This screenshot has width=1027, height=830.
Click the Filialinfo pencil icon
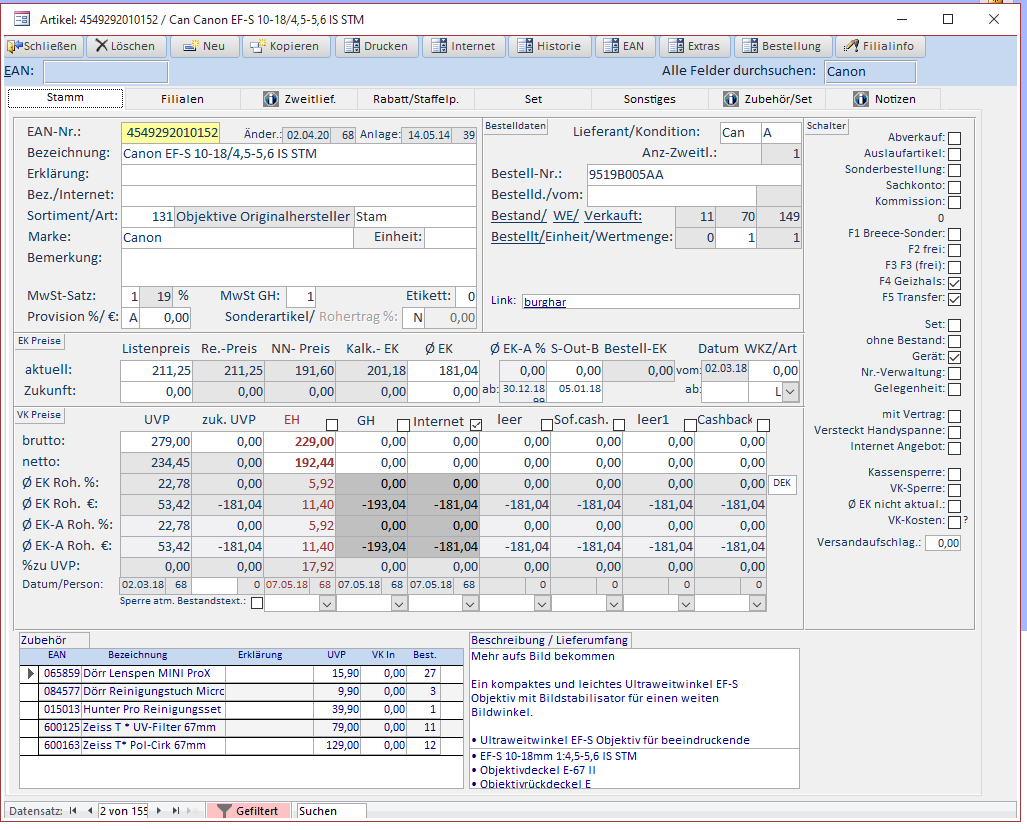[851, 46]
